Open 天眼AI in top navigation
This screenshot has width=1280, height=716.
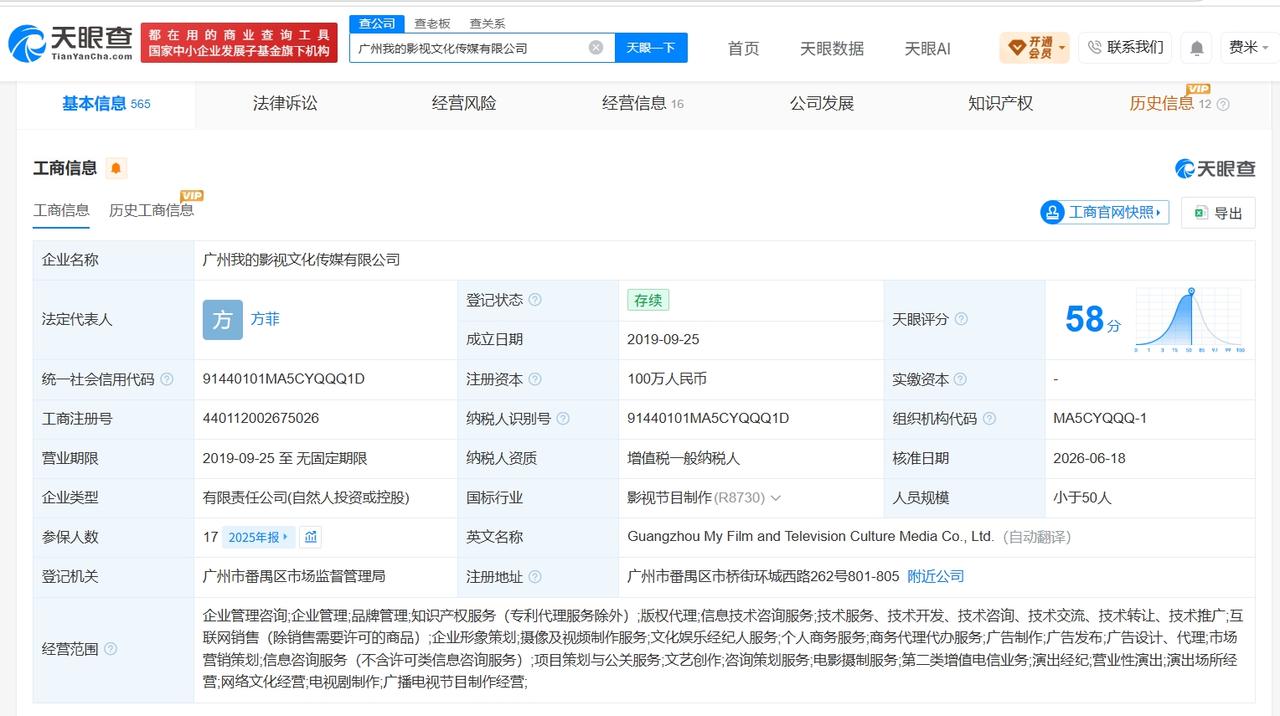[x=928, y=48]
